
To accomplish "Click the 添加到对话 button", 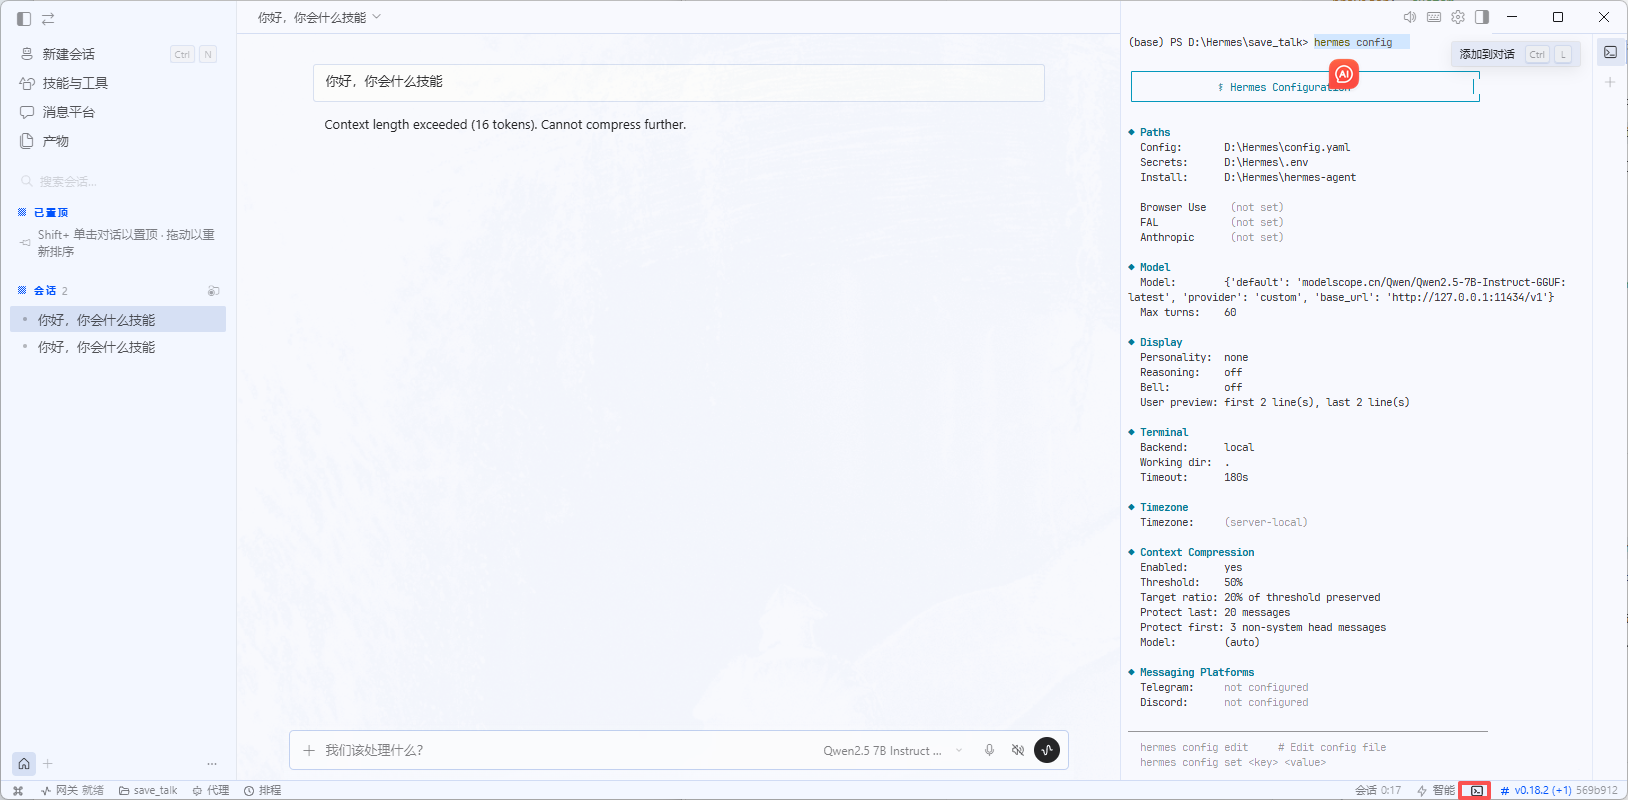I will (x=1515, y=54).
